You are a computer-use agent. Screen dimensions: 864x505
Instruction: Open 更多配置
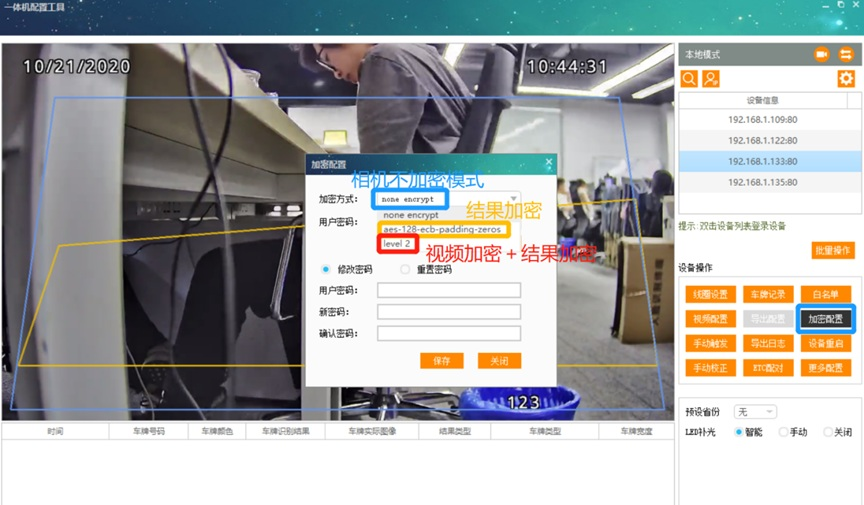[x=825, y=368]
